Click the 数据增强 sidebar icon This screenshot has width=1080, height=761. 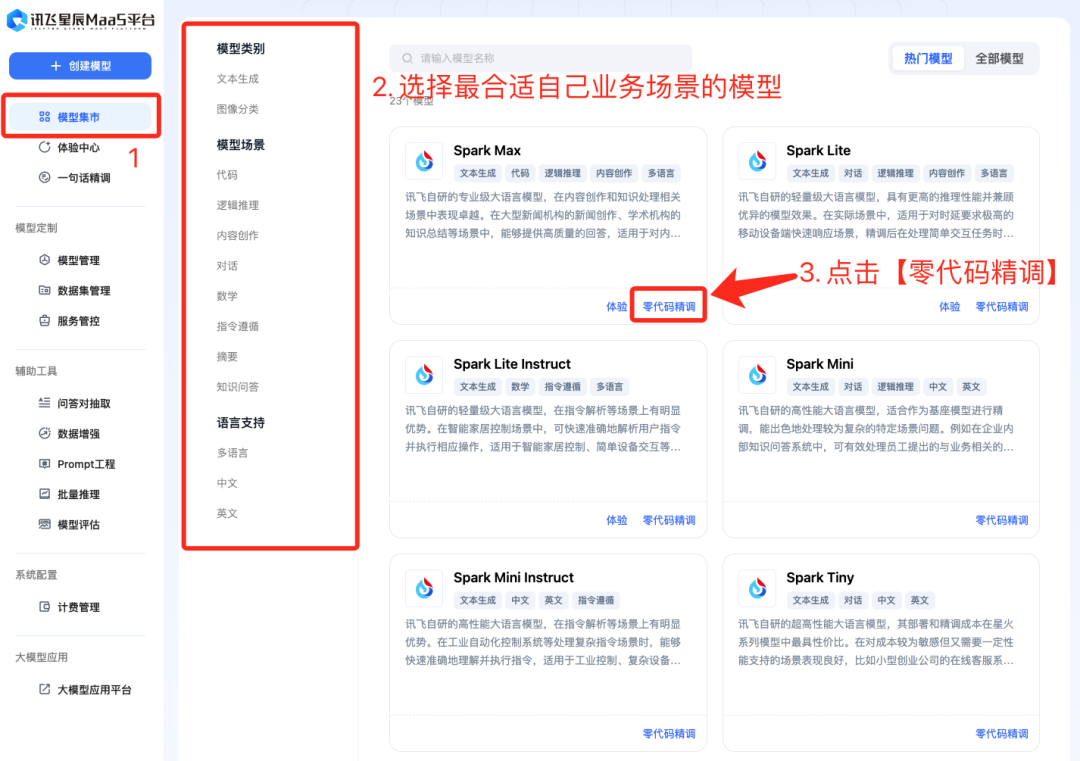click(x=45, y=433)
